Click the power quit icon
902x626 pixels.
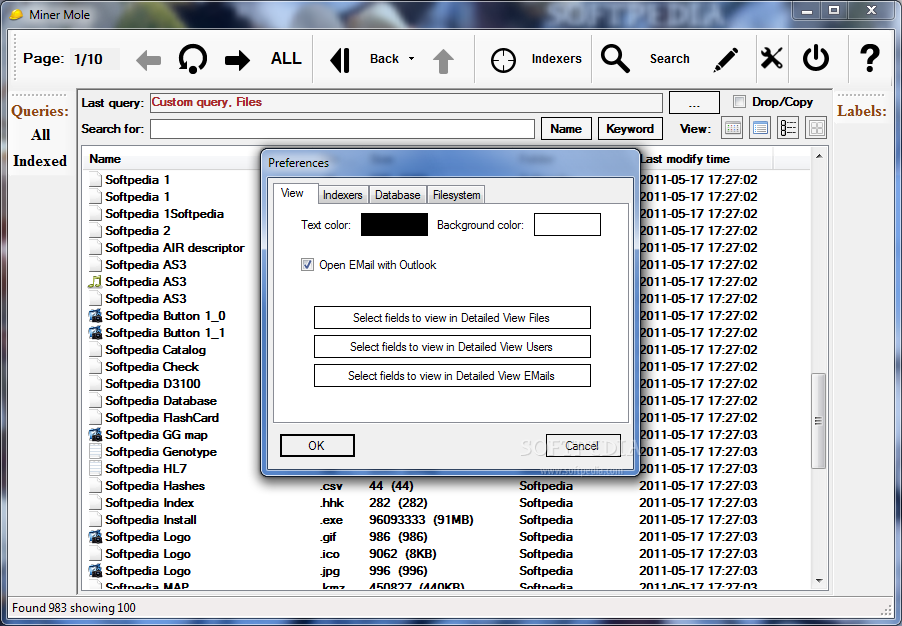click(816, 59)
